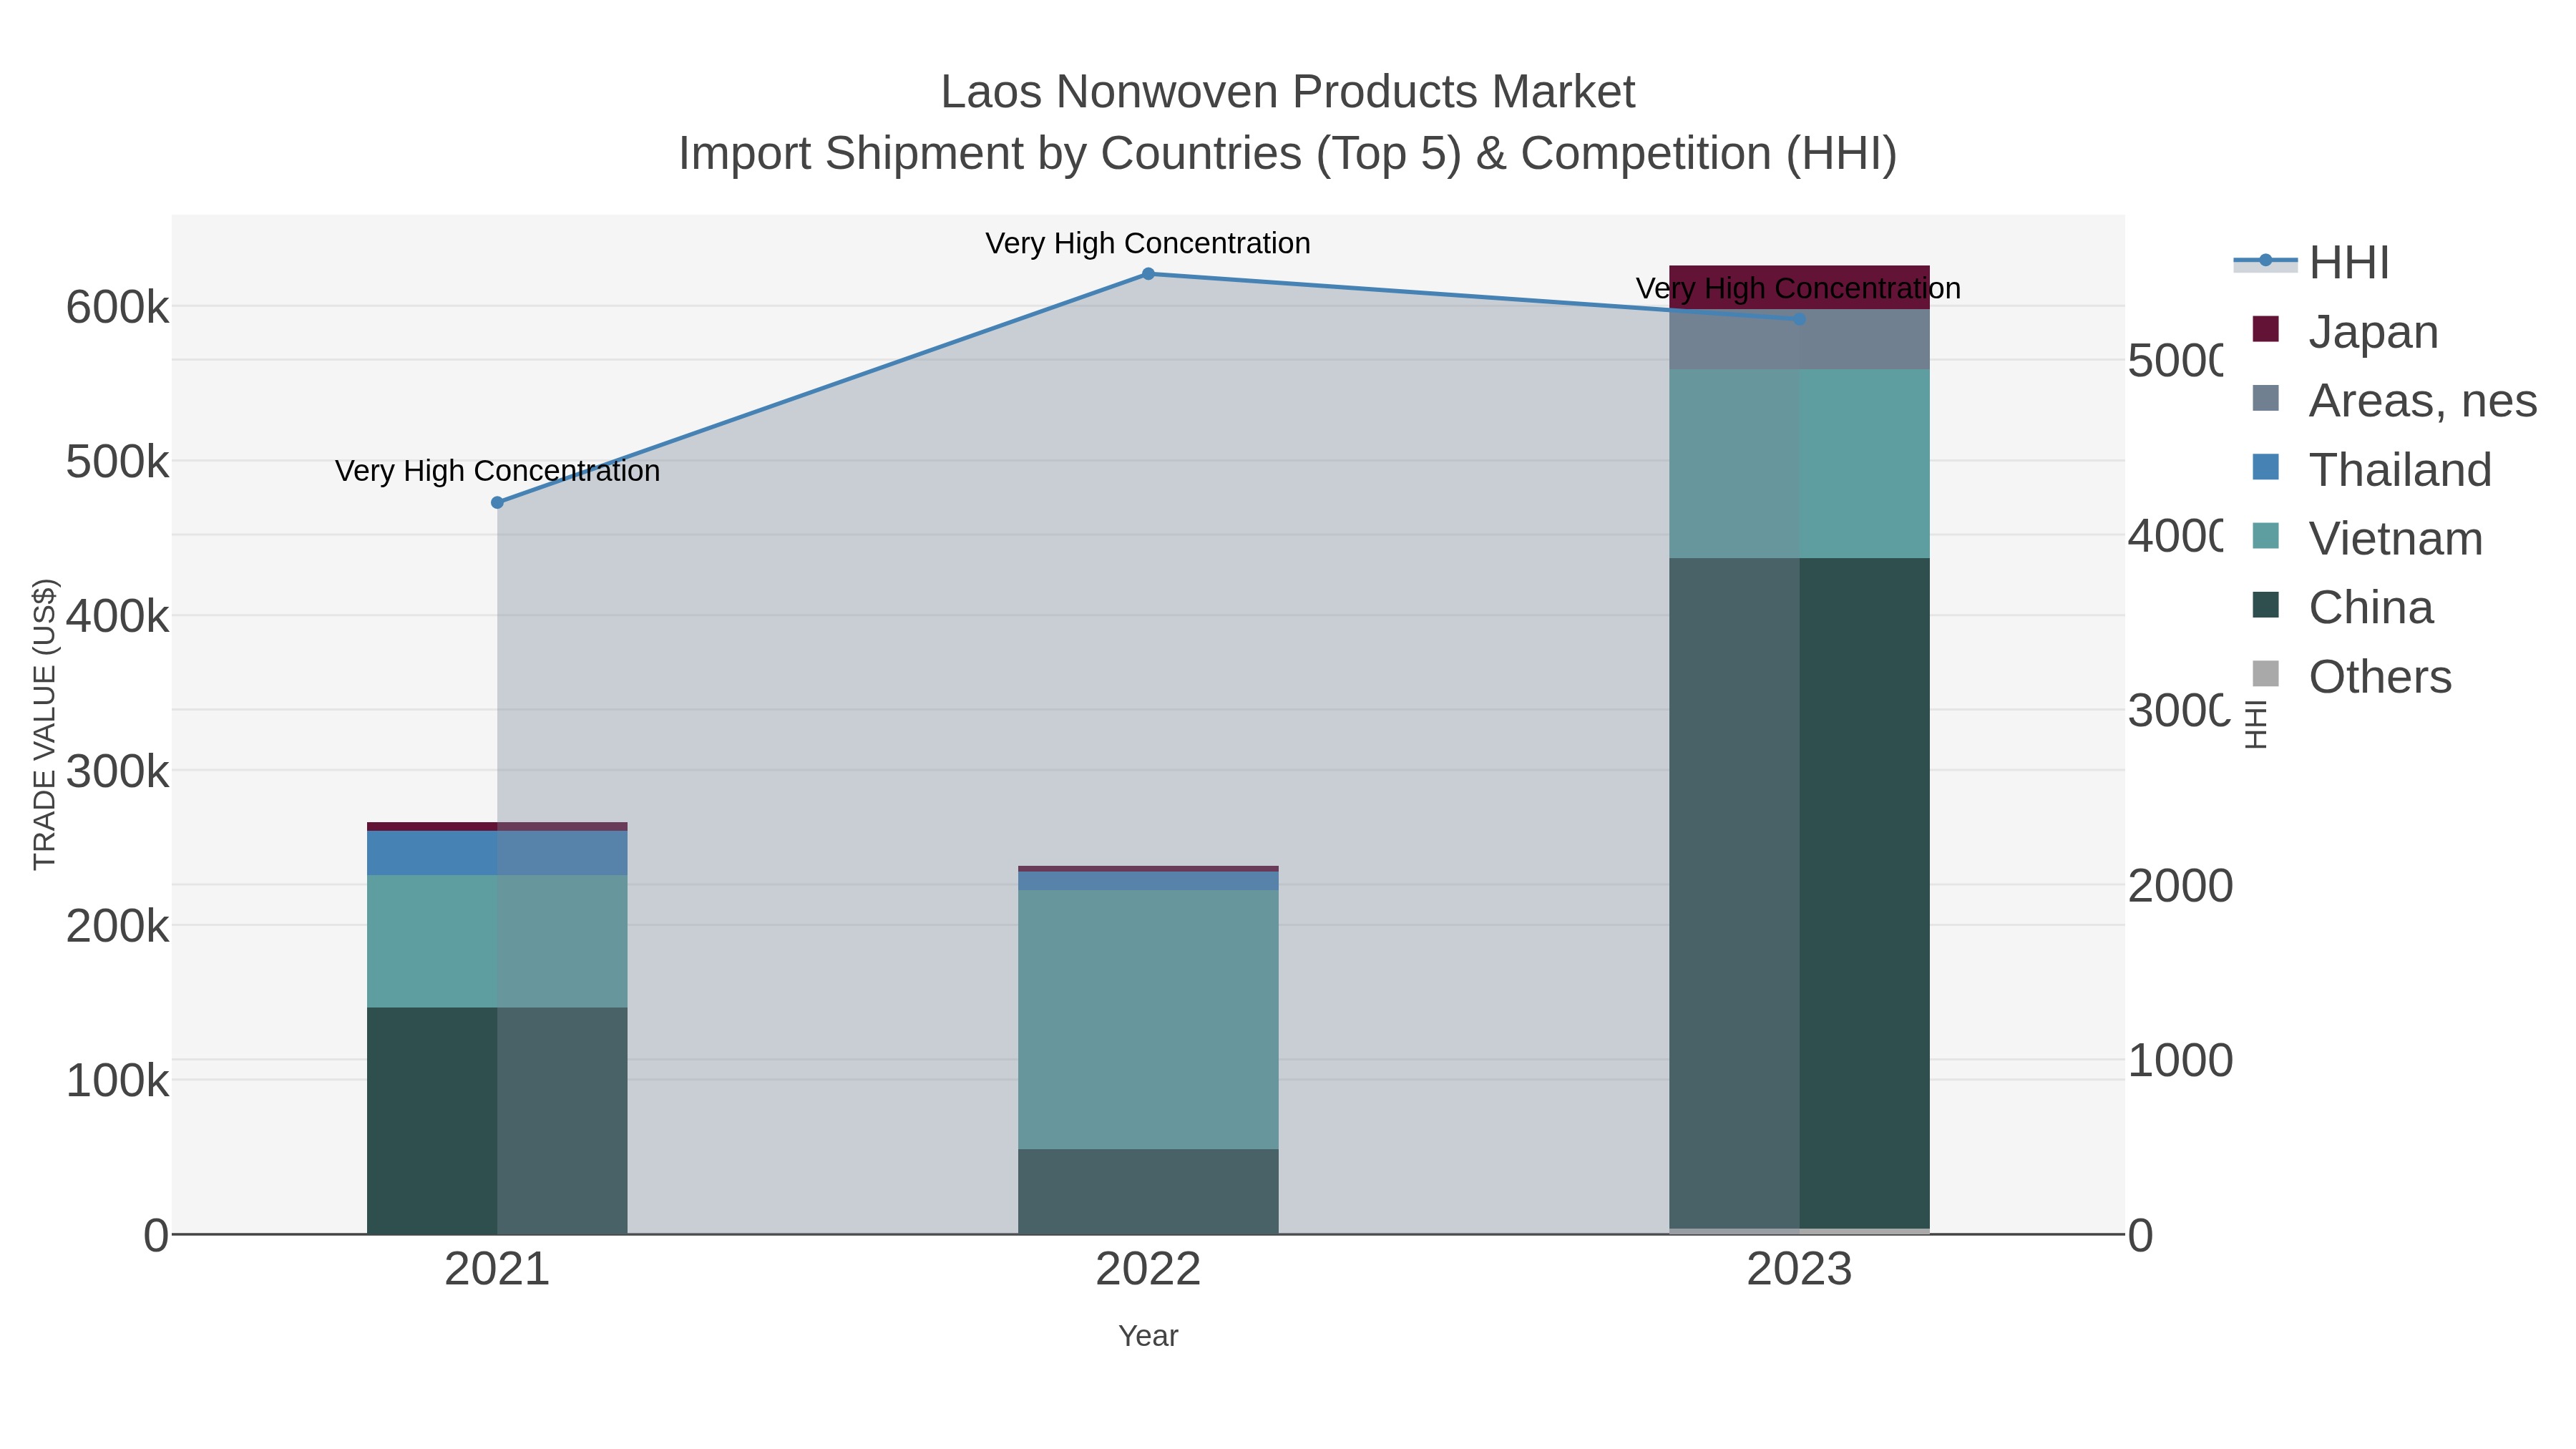Toggle the HHI line legend entry
2576x1449 pixels.
pos(2311,262)
